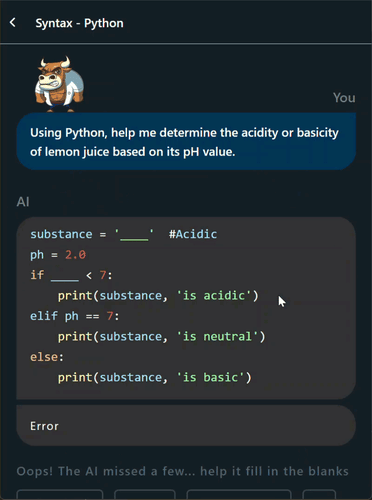
Task: Click the 2.0 ph value
Action: click(75, 255)
